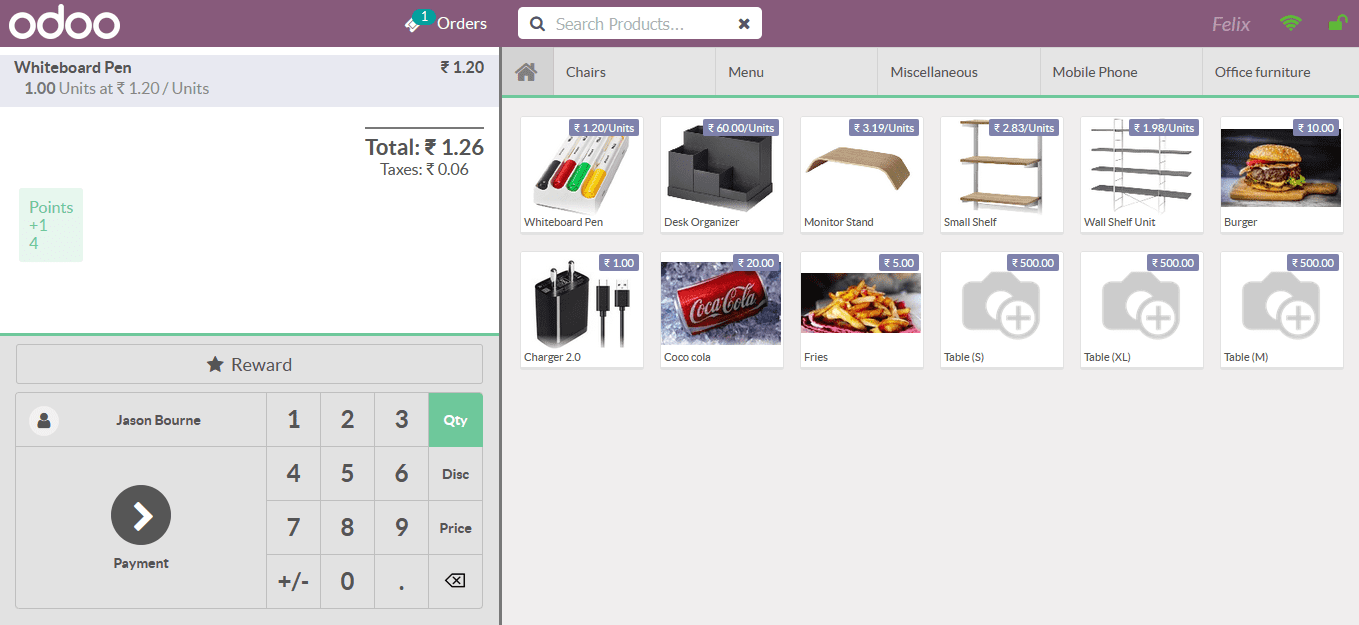Click the decimal point key

click(x=401, y=581)
